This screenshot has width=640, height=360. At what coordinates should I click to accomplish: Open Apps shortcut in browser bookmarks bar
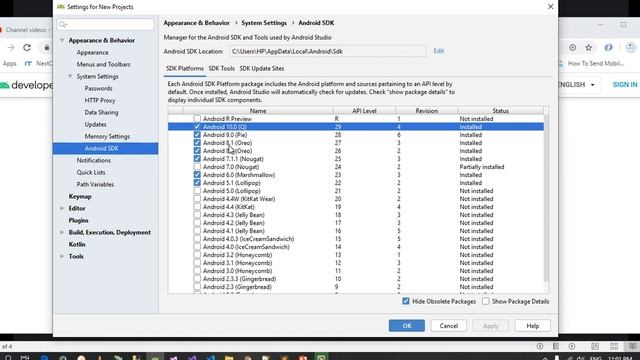pyautogui.click(x=9, y=63)
